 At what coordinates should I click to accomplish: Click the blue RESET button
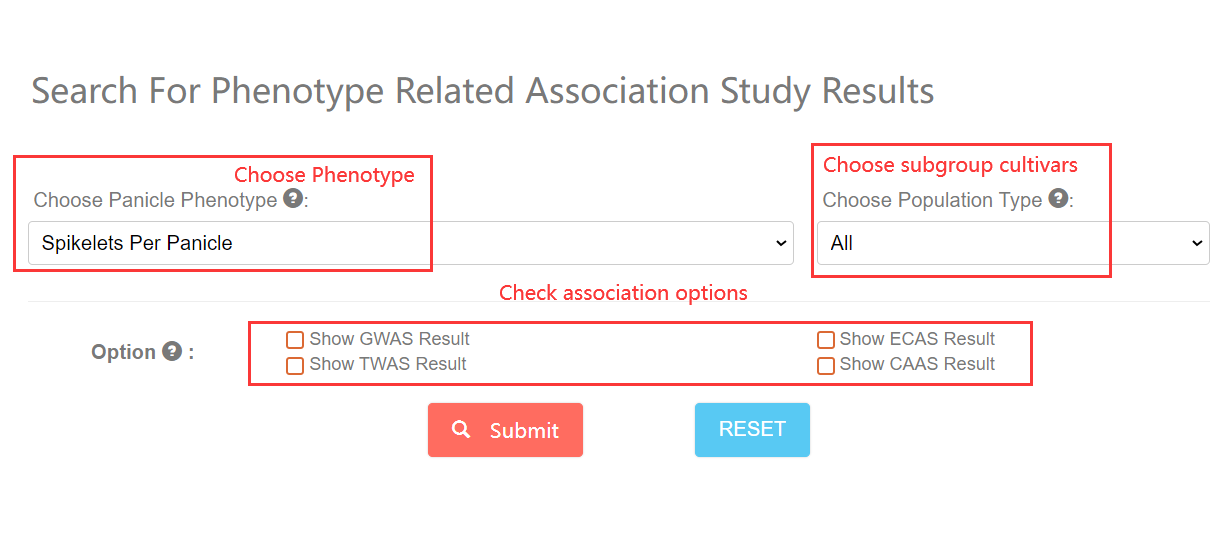[x=752, y=429]
